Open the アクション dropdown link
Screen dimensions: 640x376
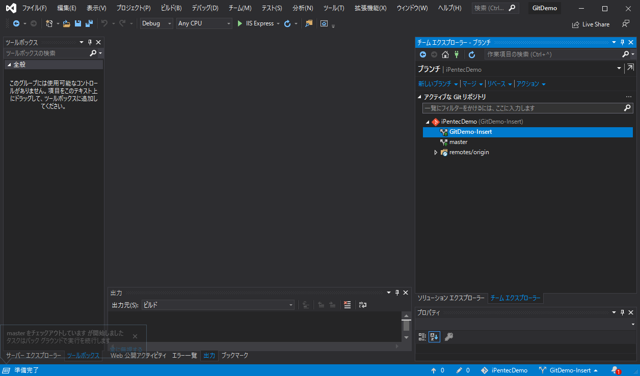pyautogui.click(x=530, y=84)
